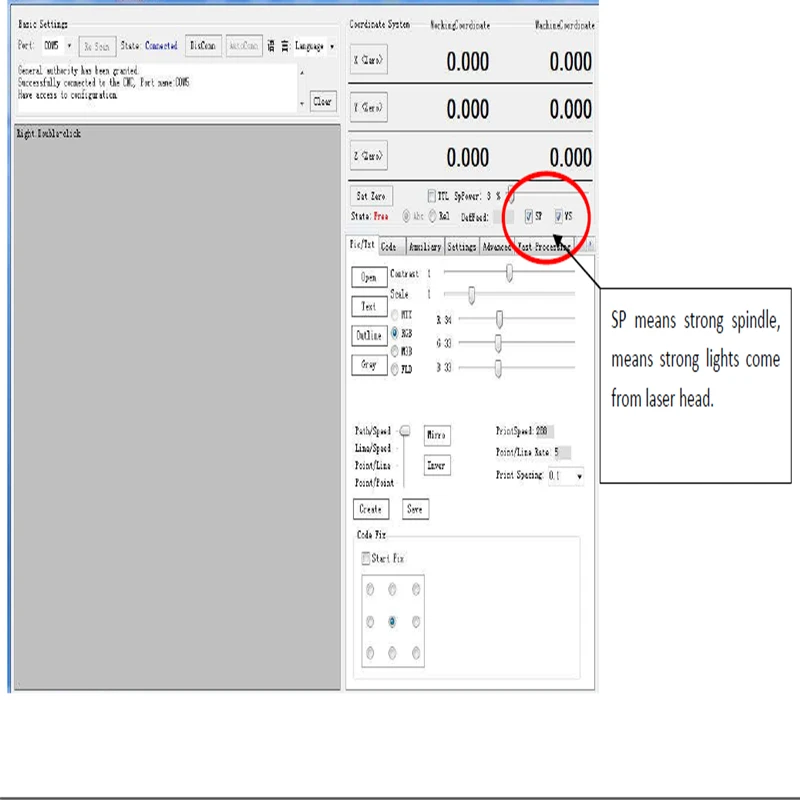Click 'Have access to configuration' log line
The image size is (800, 800).
point(67,94)
